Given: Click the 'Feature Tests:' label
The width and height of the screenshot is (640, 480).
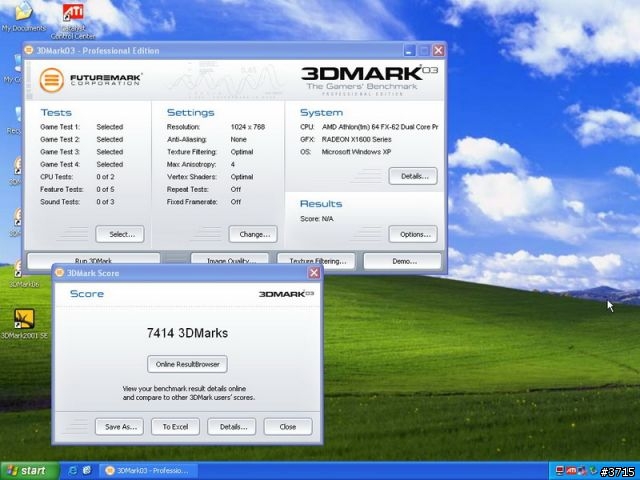Looking at the screenshot, I should (x=62, y=189).
